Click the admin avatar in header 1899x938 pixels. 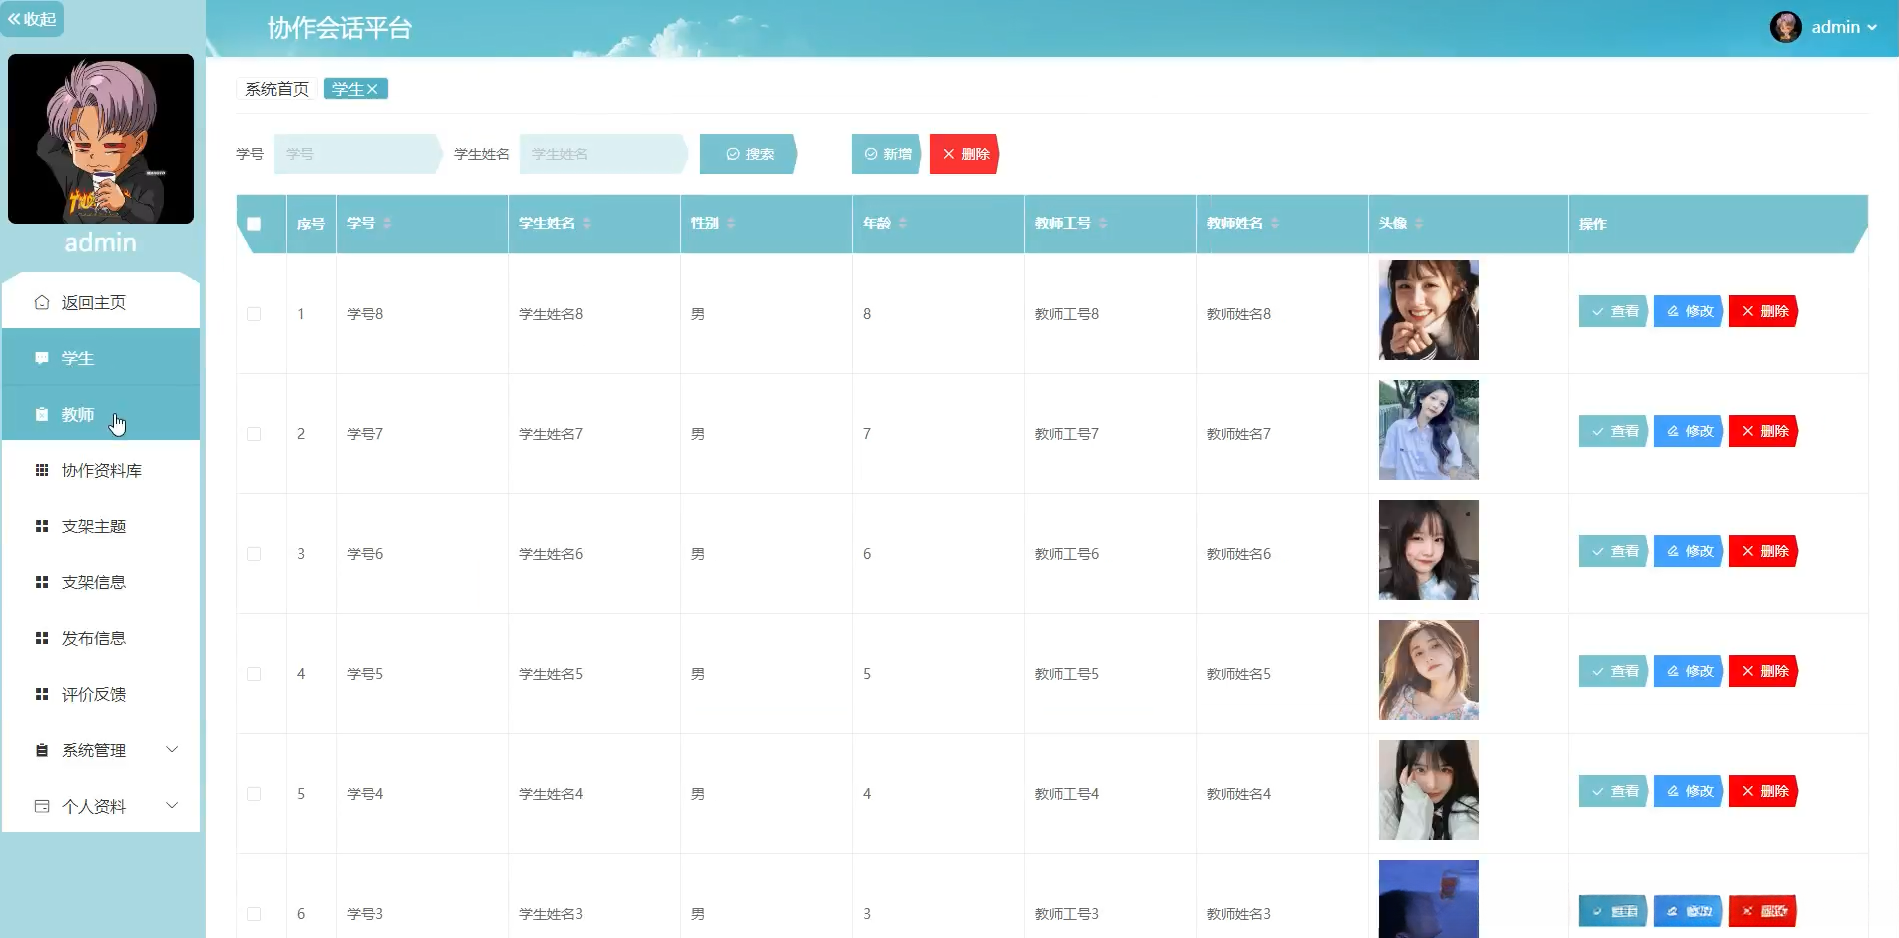click(1785, 27)
